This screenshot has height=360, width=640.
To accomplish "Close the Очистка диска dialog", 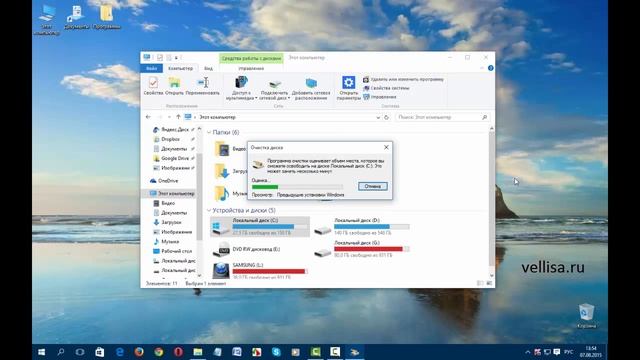I will click(386, 147).
